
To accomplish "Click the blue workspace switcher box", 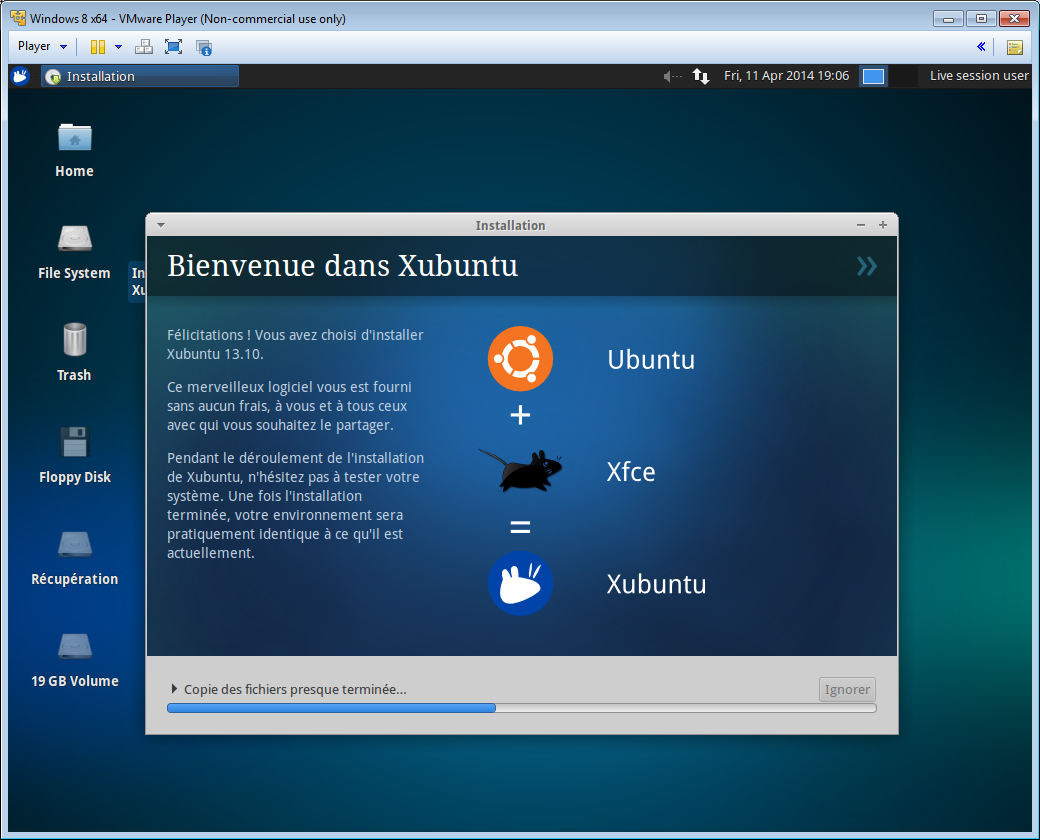I will coord(873,76).
